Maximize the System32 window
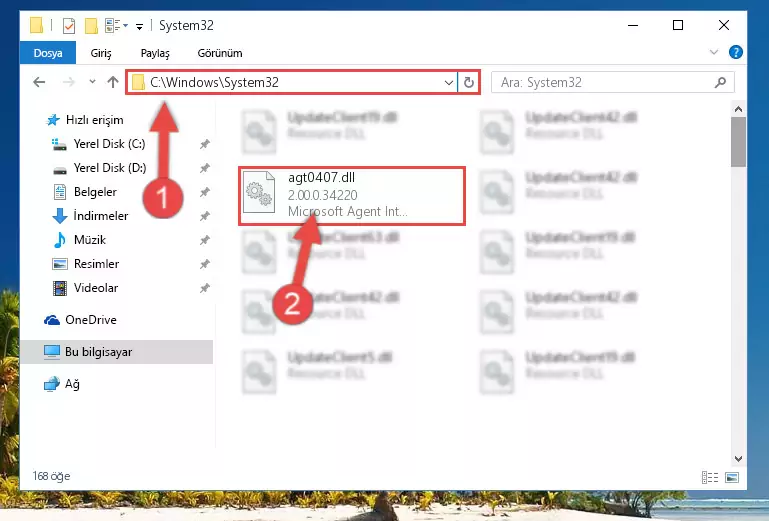The height and width of the screenshot is (521, 769). 678,25
